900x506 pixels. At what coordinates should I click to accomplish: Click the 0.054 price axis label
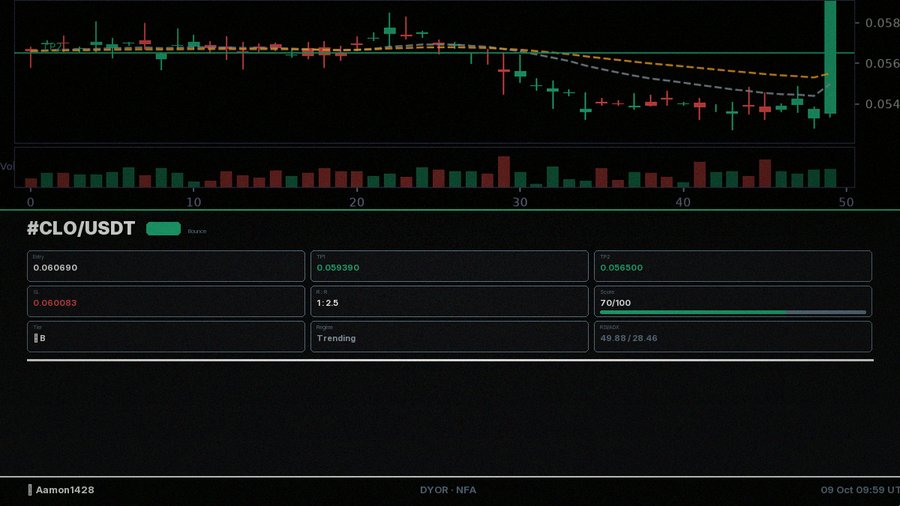pos(882,104)
